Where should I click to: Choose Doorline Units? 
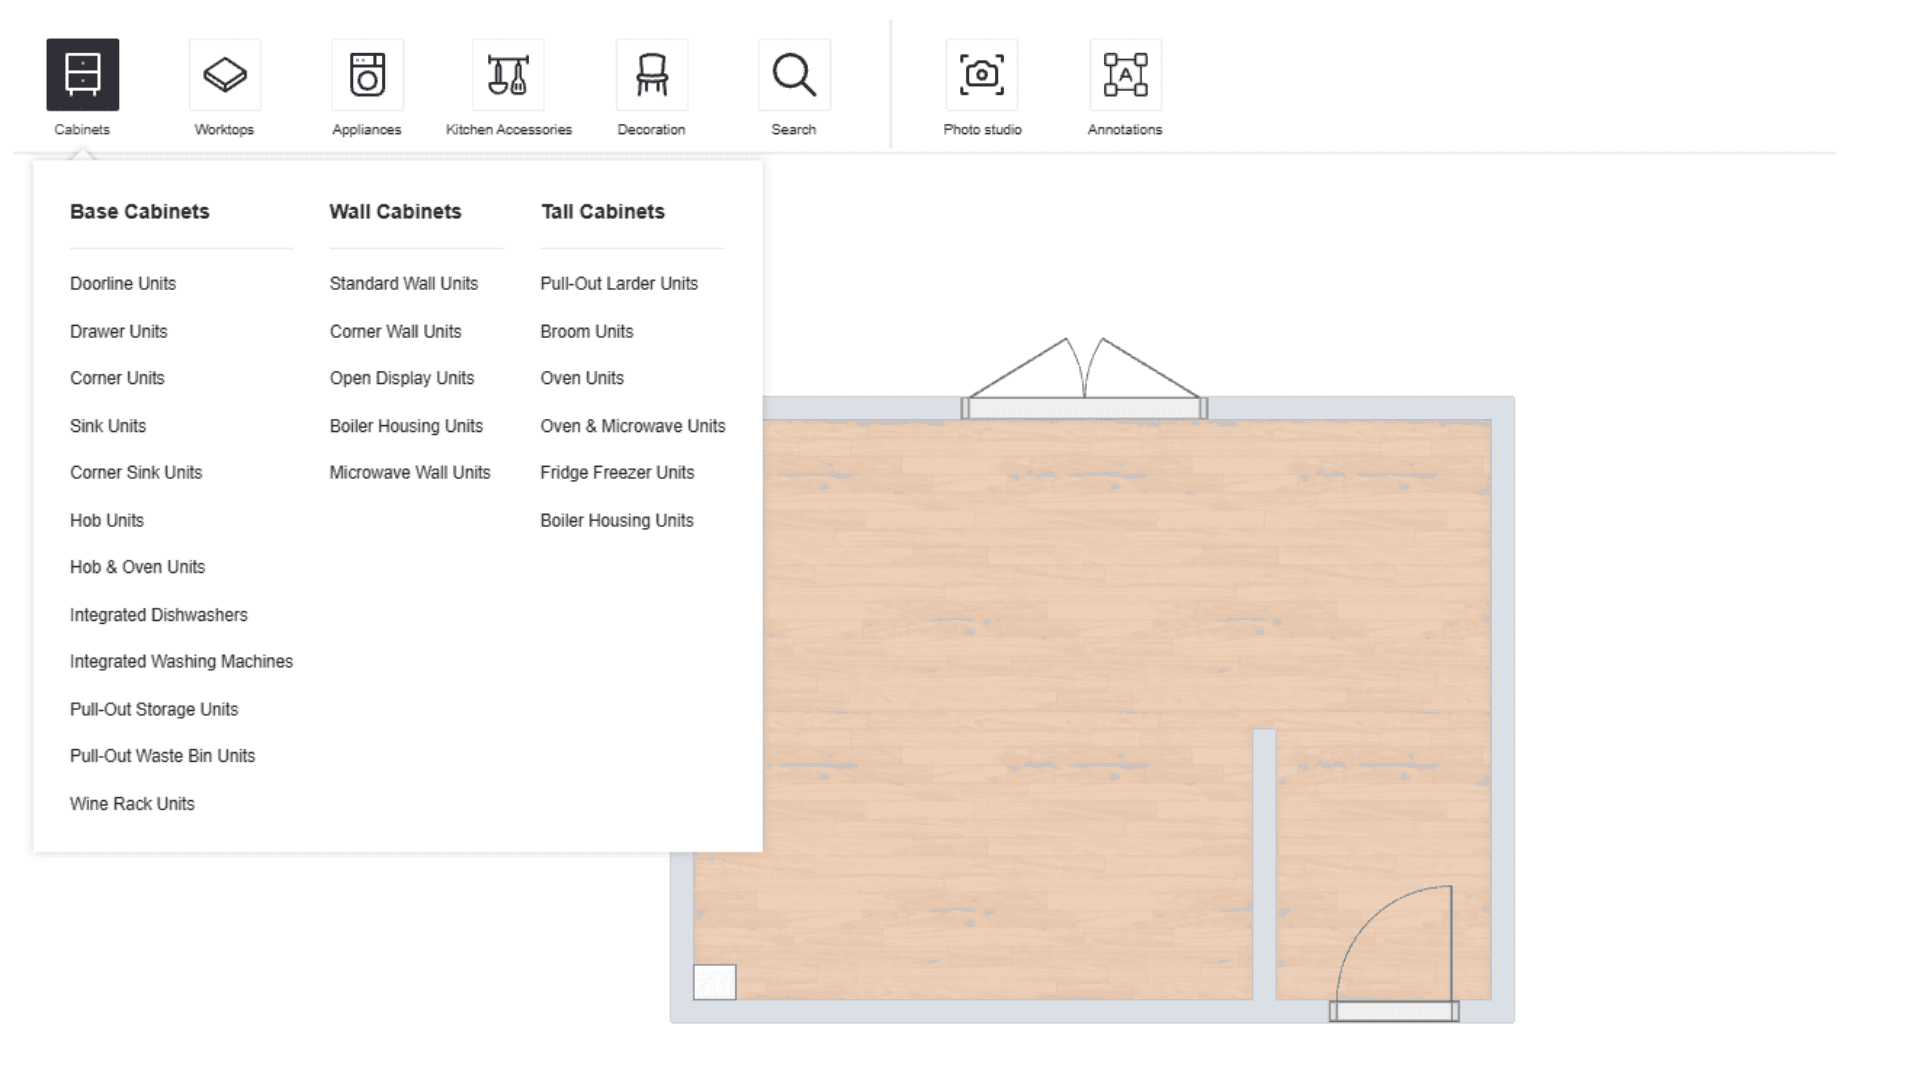pyautogui.click(x=123, y=284)
